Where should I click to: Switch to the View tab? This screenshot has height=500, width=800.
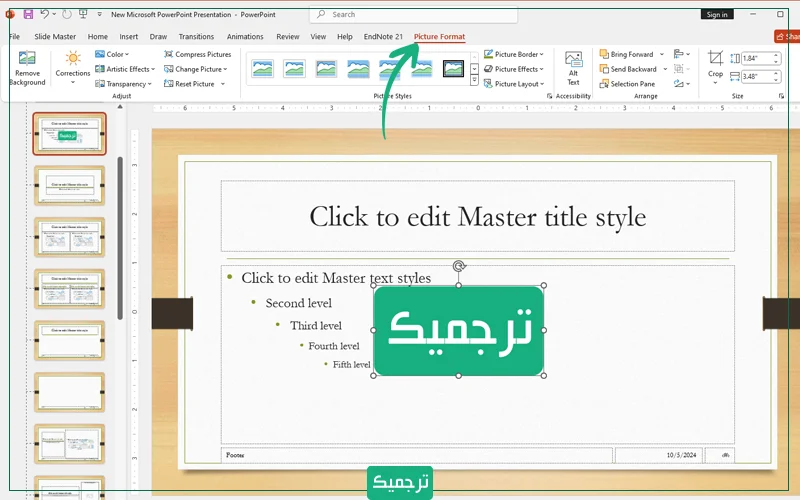pos(318,37)
